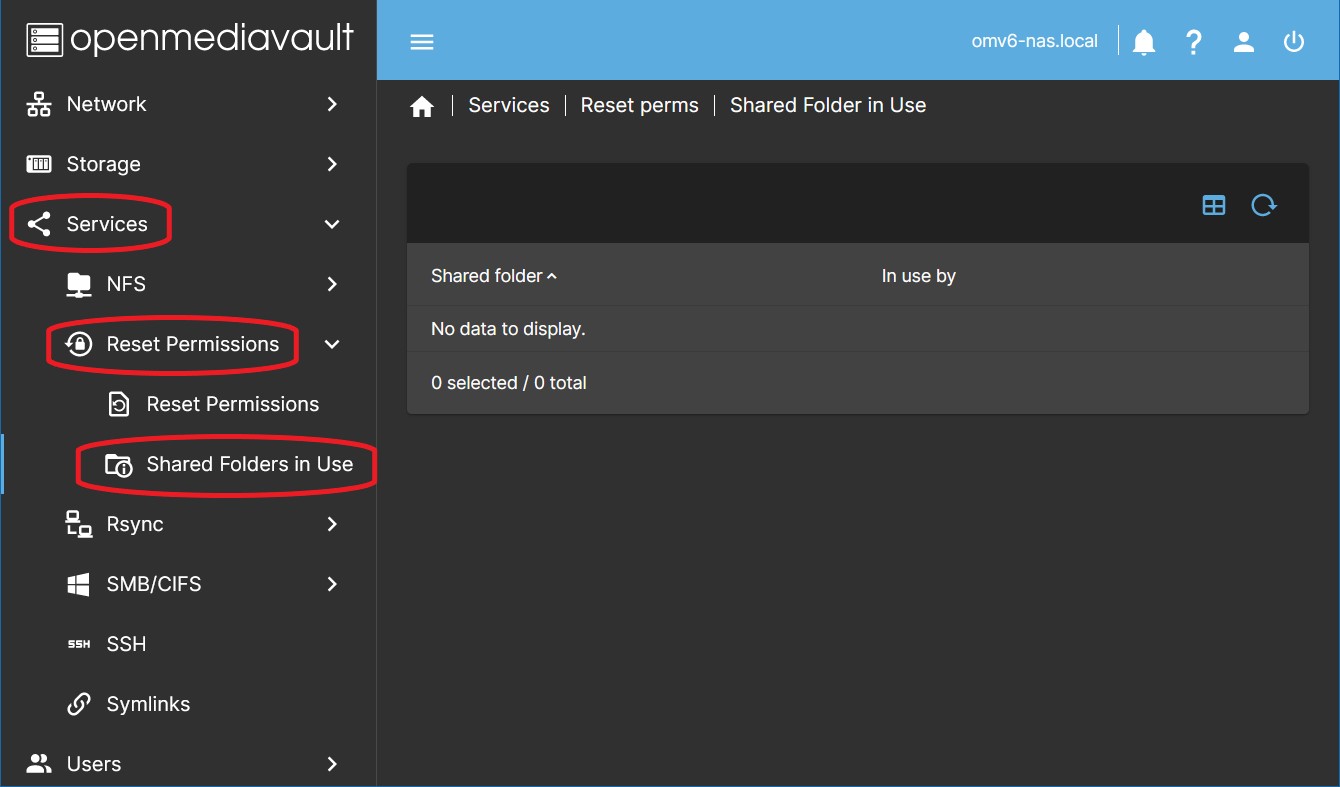Click Reset perms breadcrumb link
1340x787 pixels.
[640, 106]
